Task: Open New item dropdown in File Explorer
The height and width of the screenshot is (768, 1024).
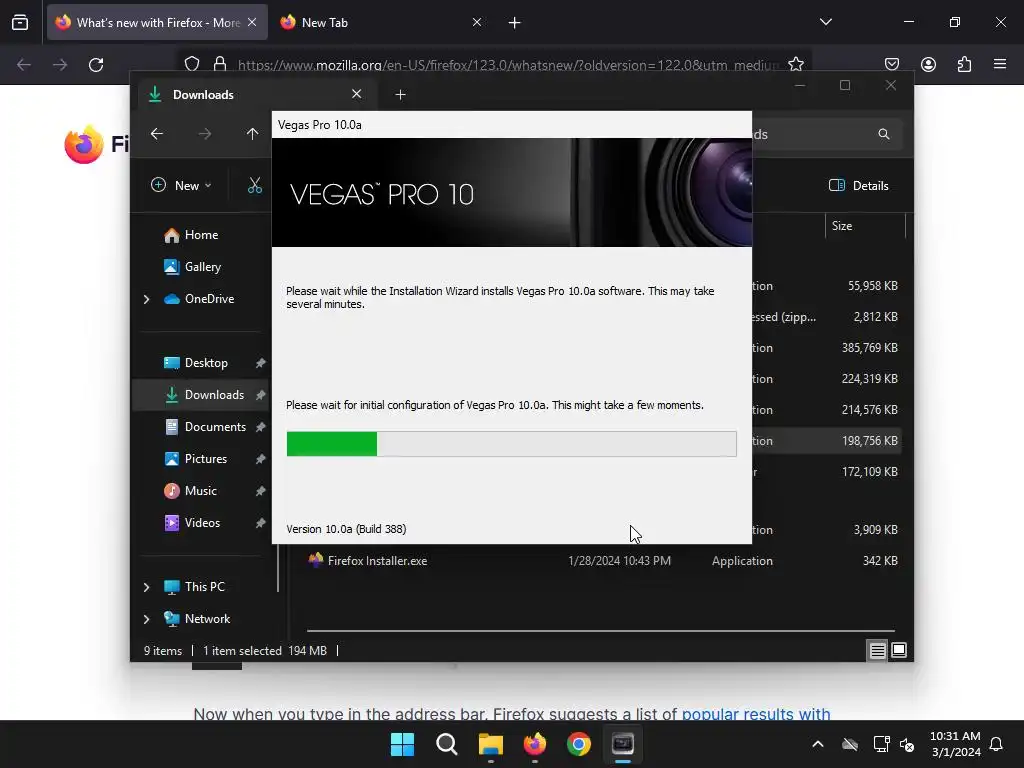Action: tap(182, 185)
